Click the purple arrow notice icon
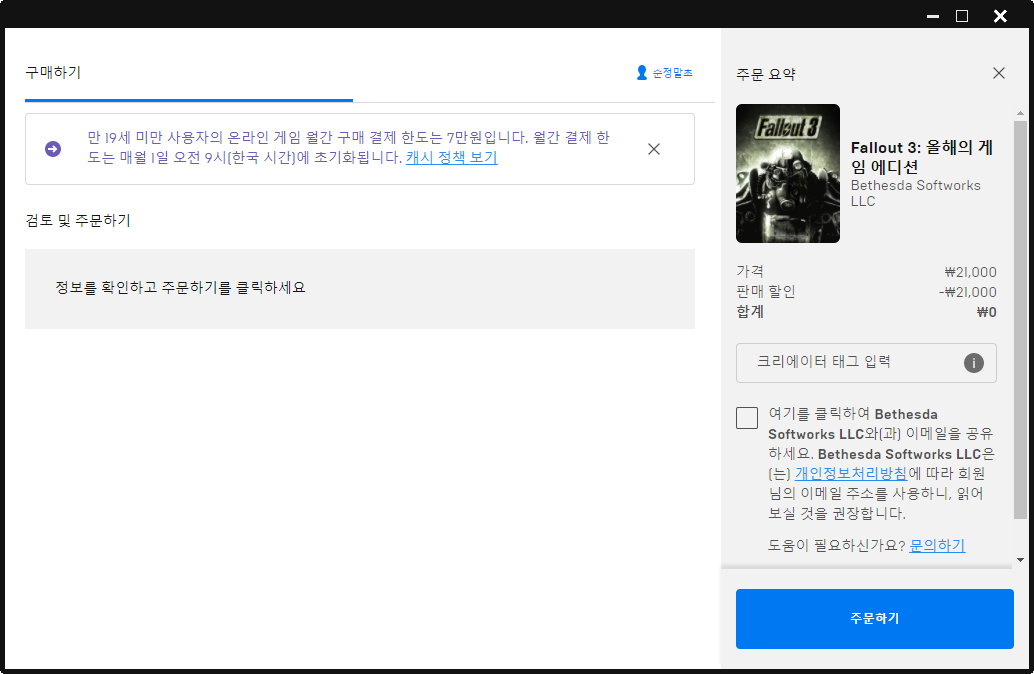Screen dimensions: 1034x674 pyautogui.click(x=53, y=149)
